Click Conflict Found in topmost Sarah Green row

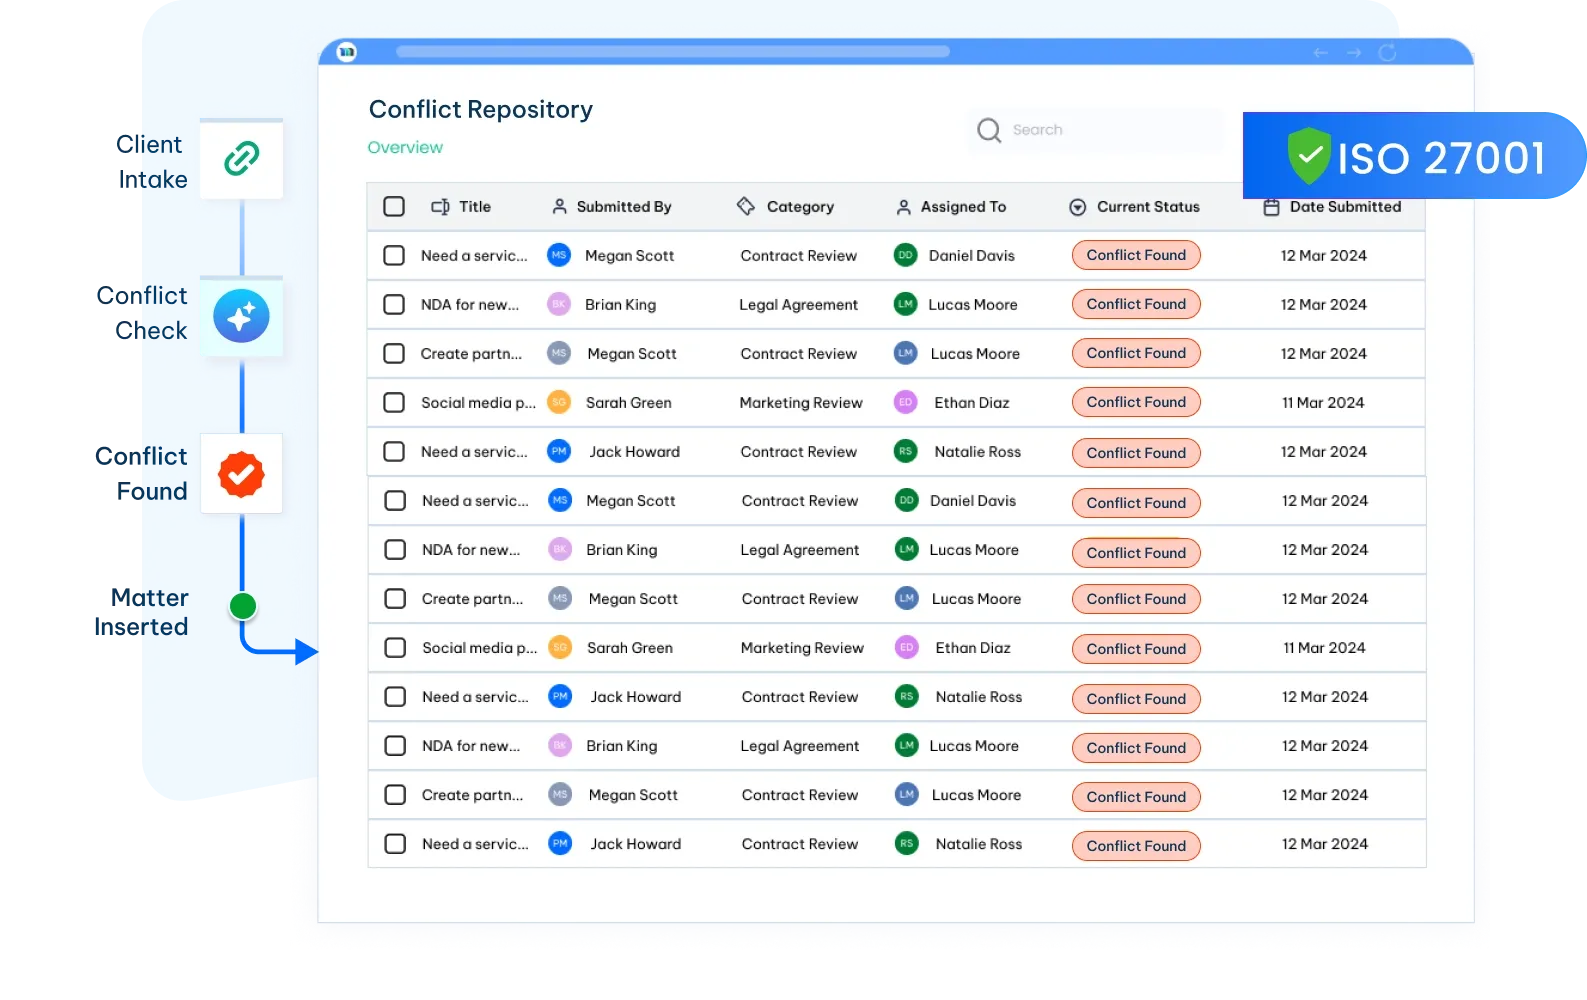pyautogui.click(x=1136, y=402)
